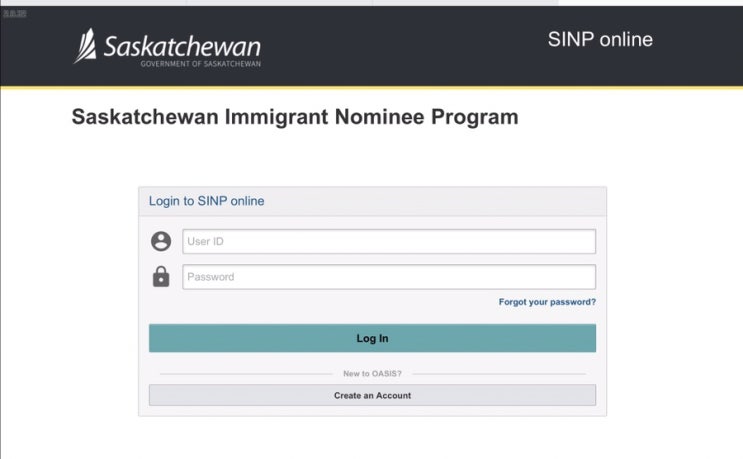This screenshot has width=743, height=459.
Task: Click the Saskatchewan Immigrant Nominee Program heading
Action: click(x=295, y=117)
